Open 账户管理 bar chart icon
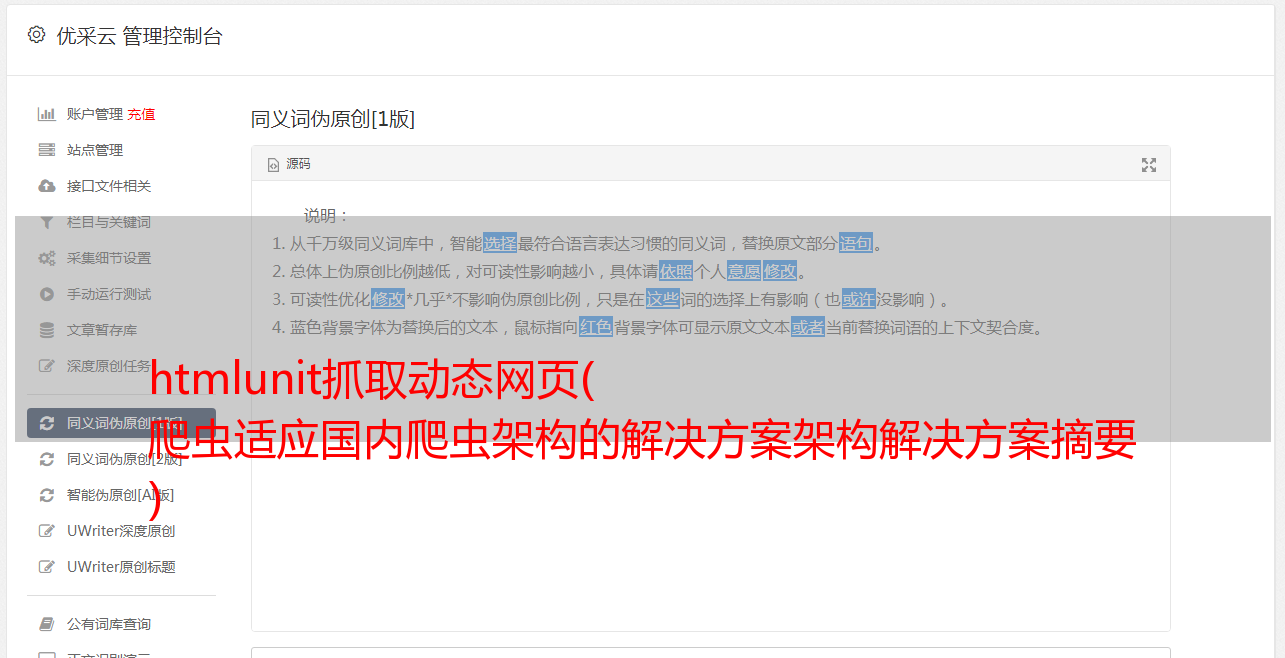This screenshot has height=658, width=1285. (x=46, y=114)
